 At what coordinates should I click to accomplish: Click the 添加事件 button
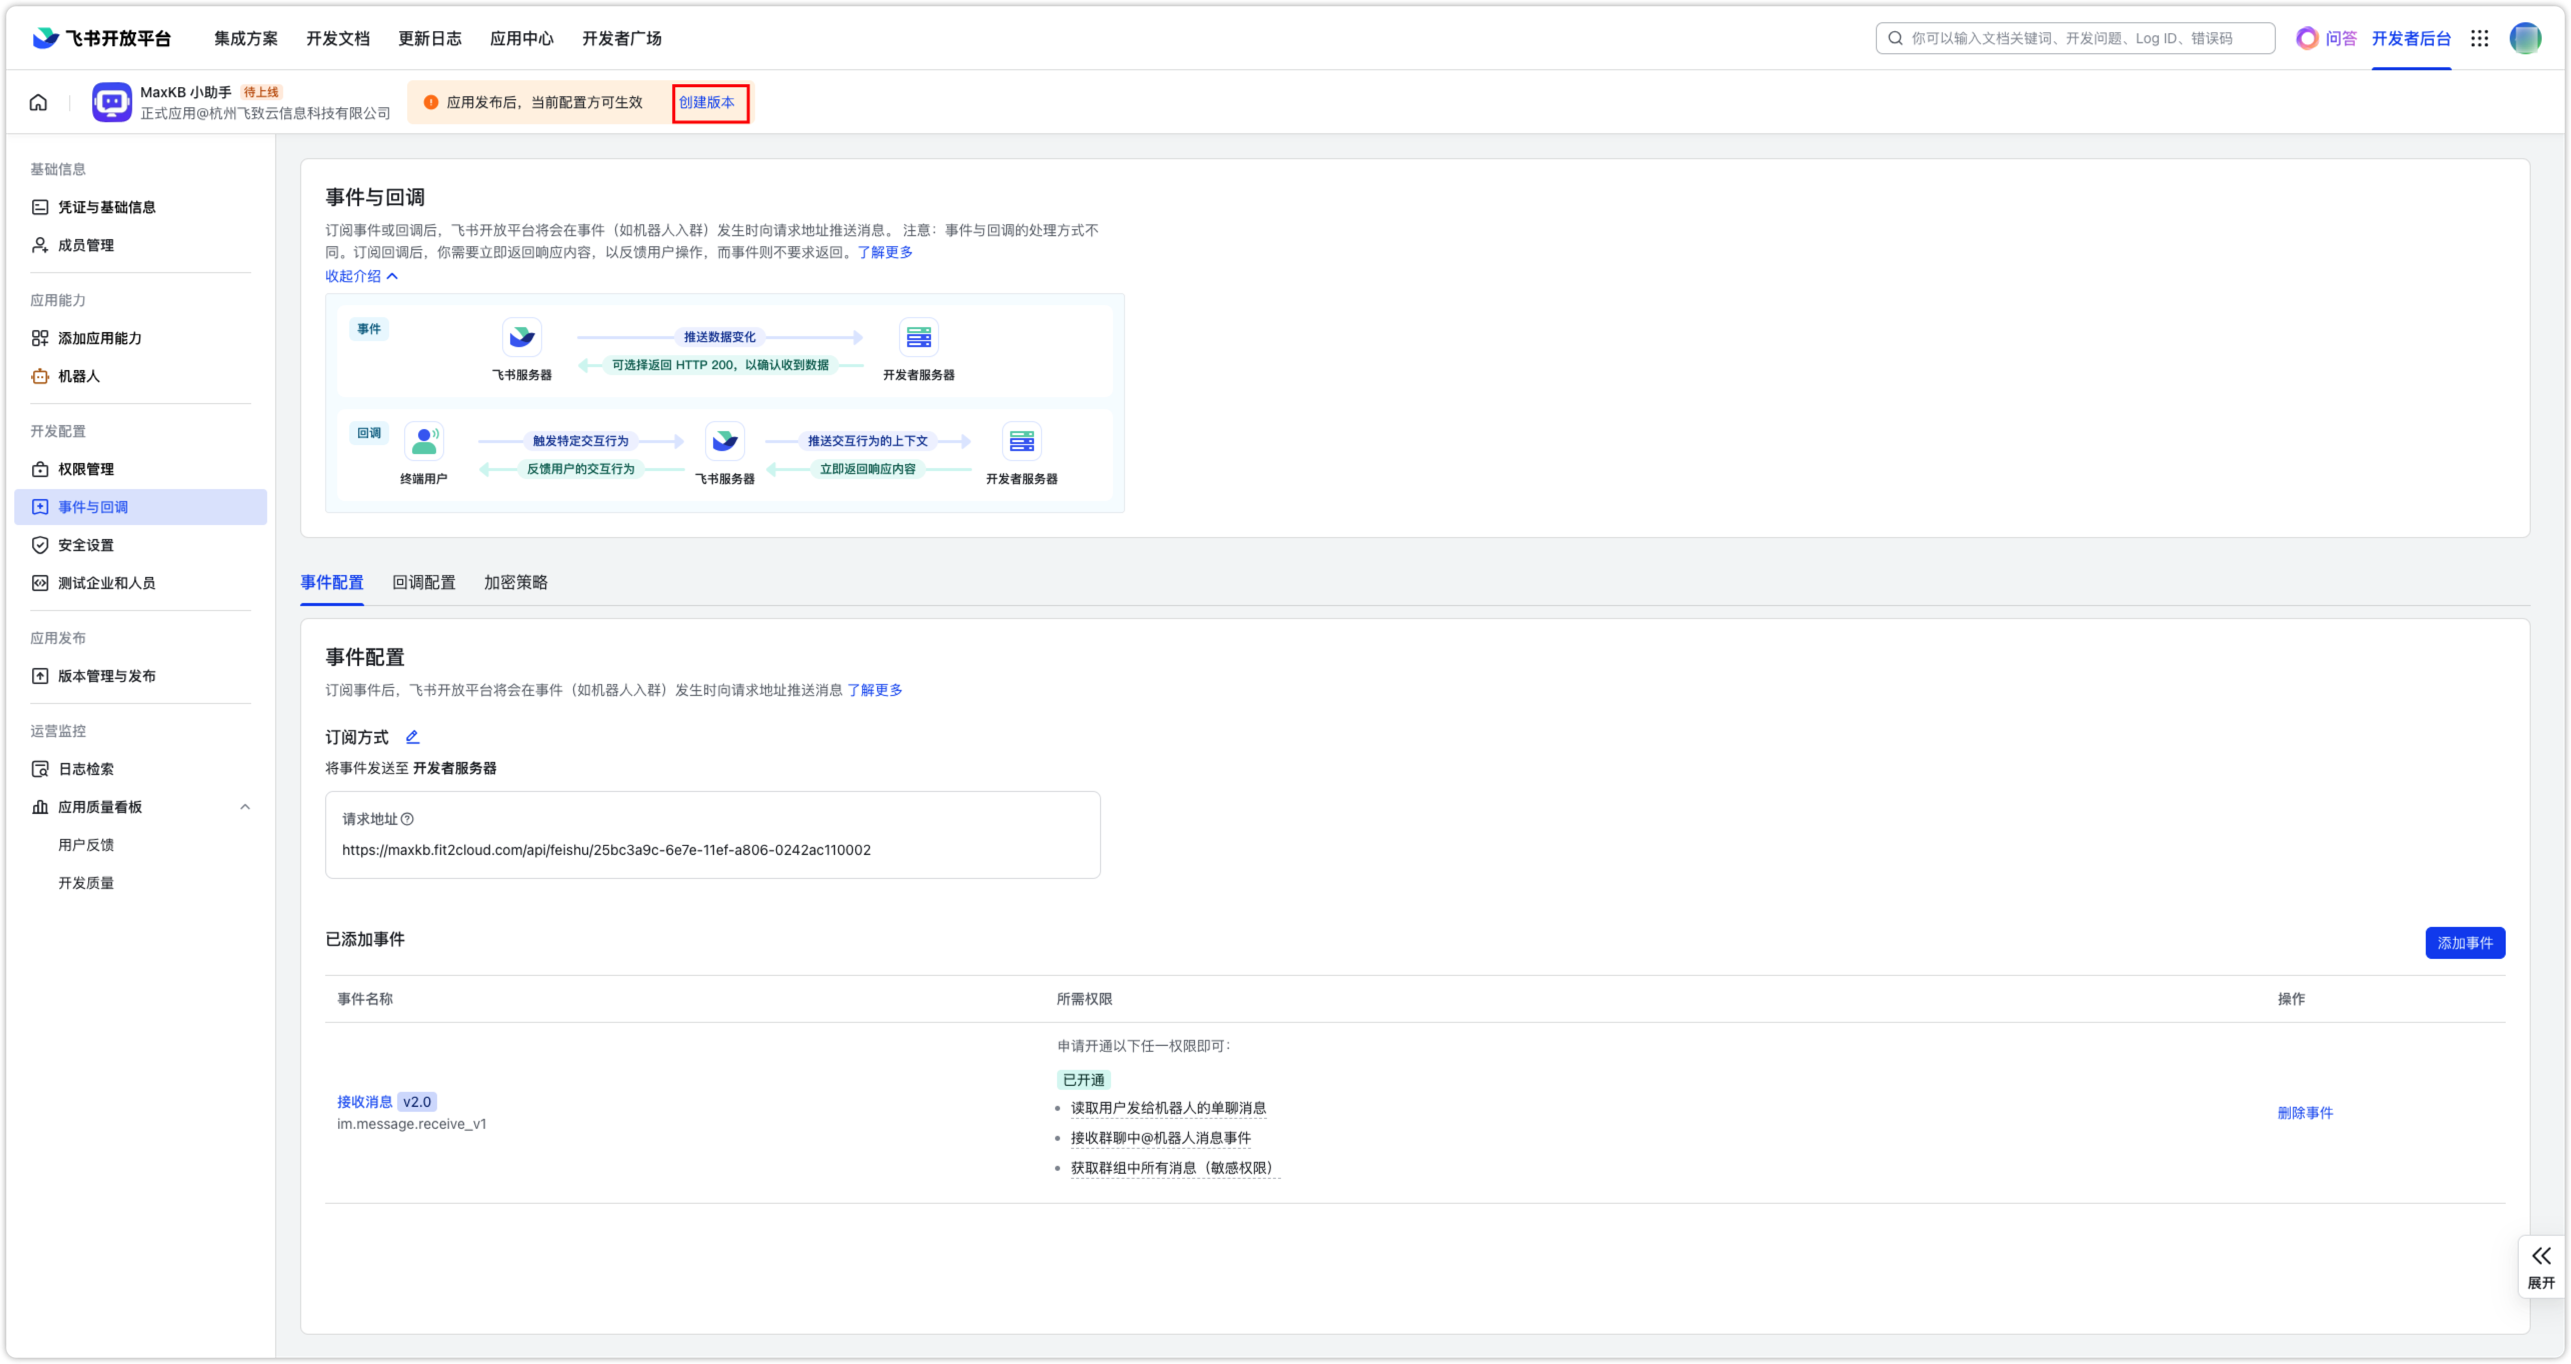tap(2464, 942)
